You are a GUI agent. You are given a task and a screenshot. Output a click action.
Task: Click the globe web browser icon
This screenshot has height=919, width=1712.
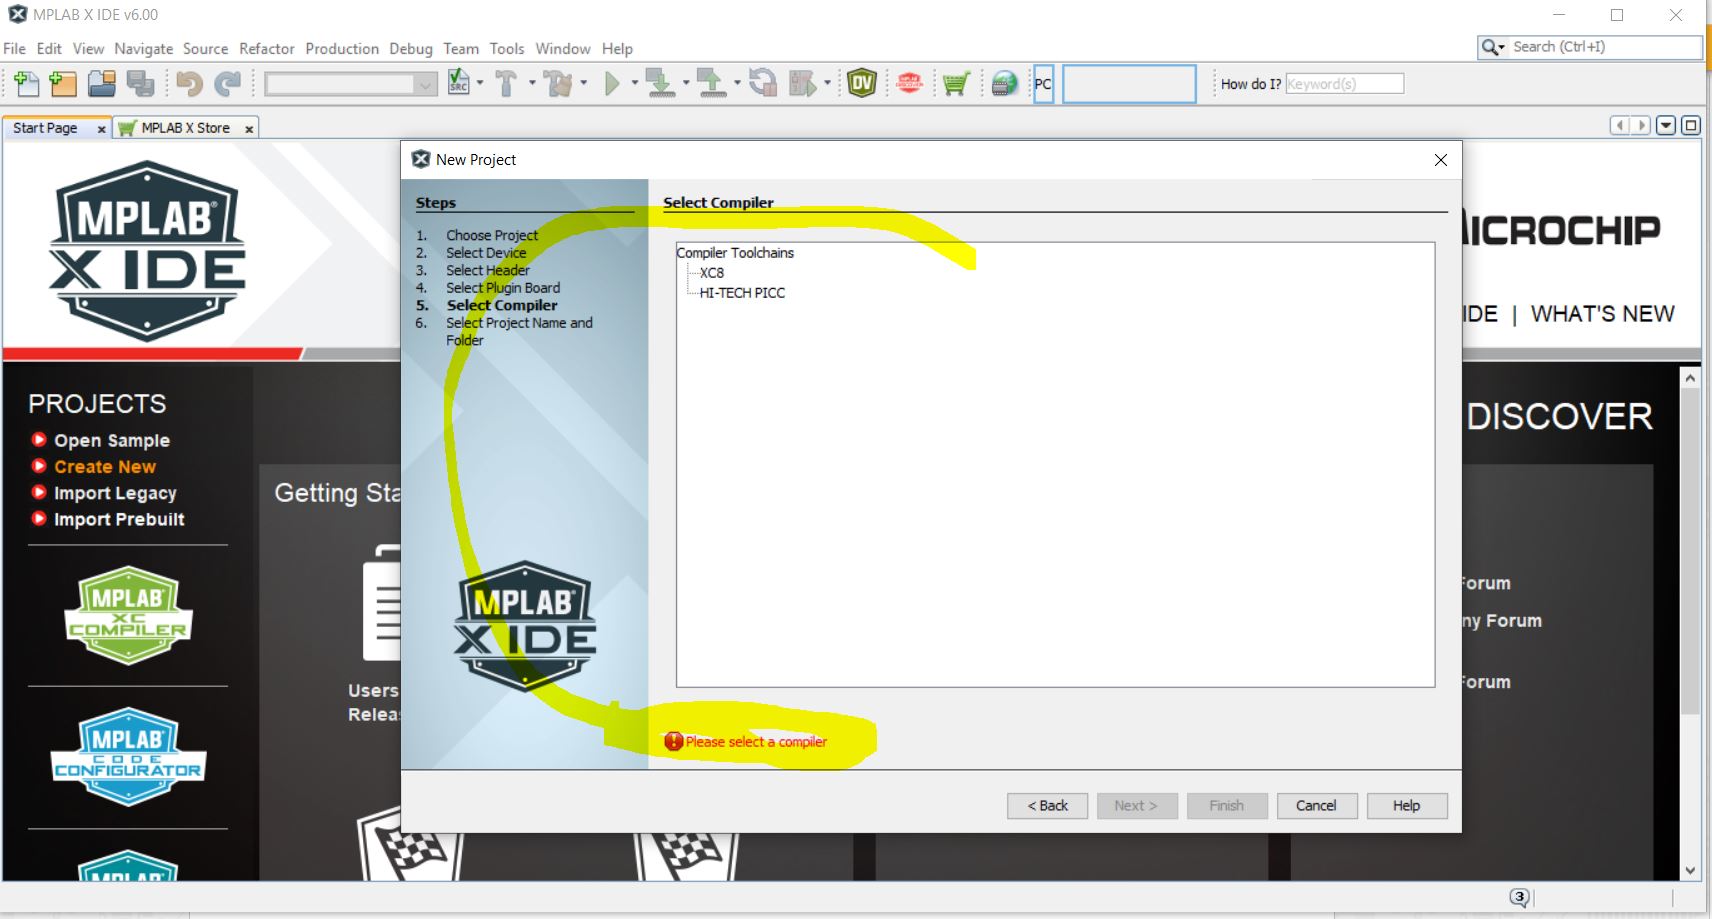[x=1004, y=84]
